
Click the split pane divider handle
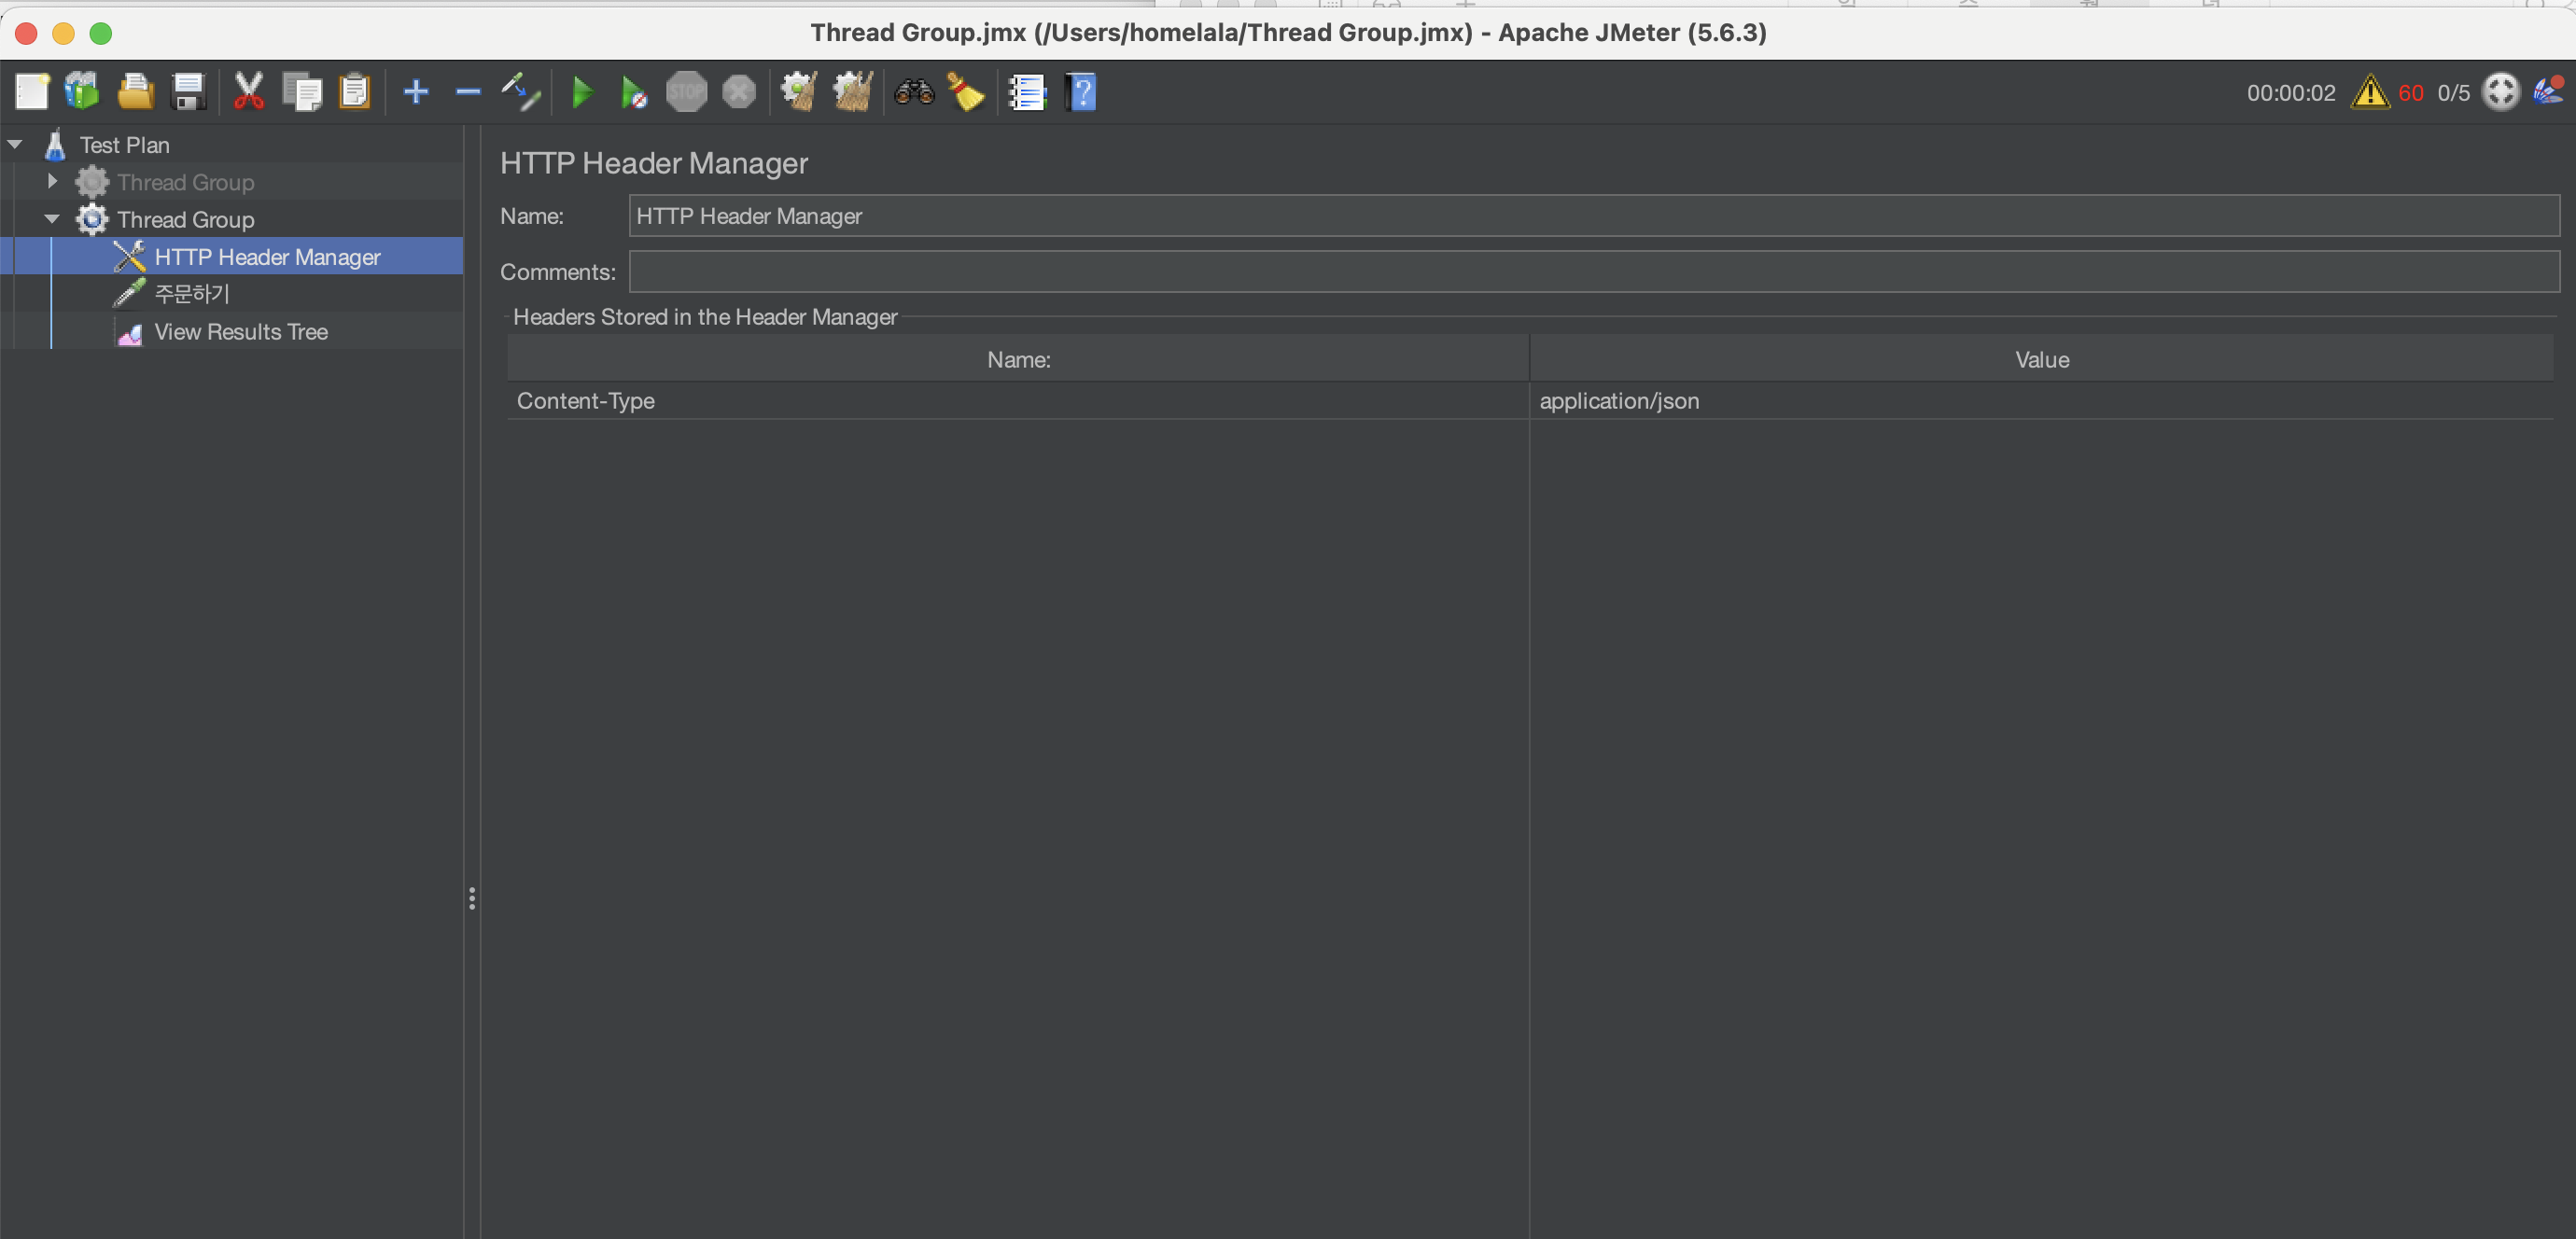472,898
